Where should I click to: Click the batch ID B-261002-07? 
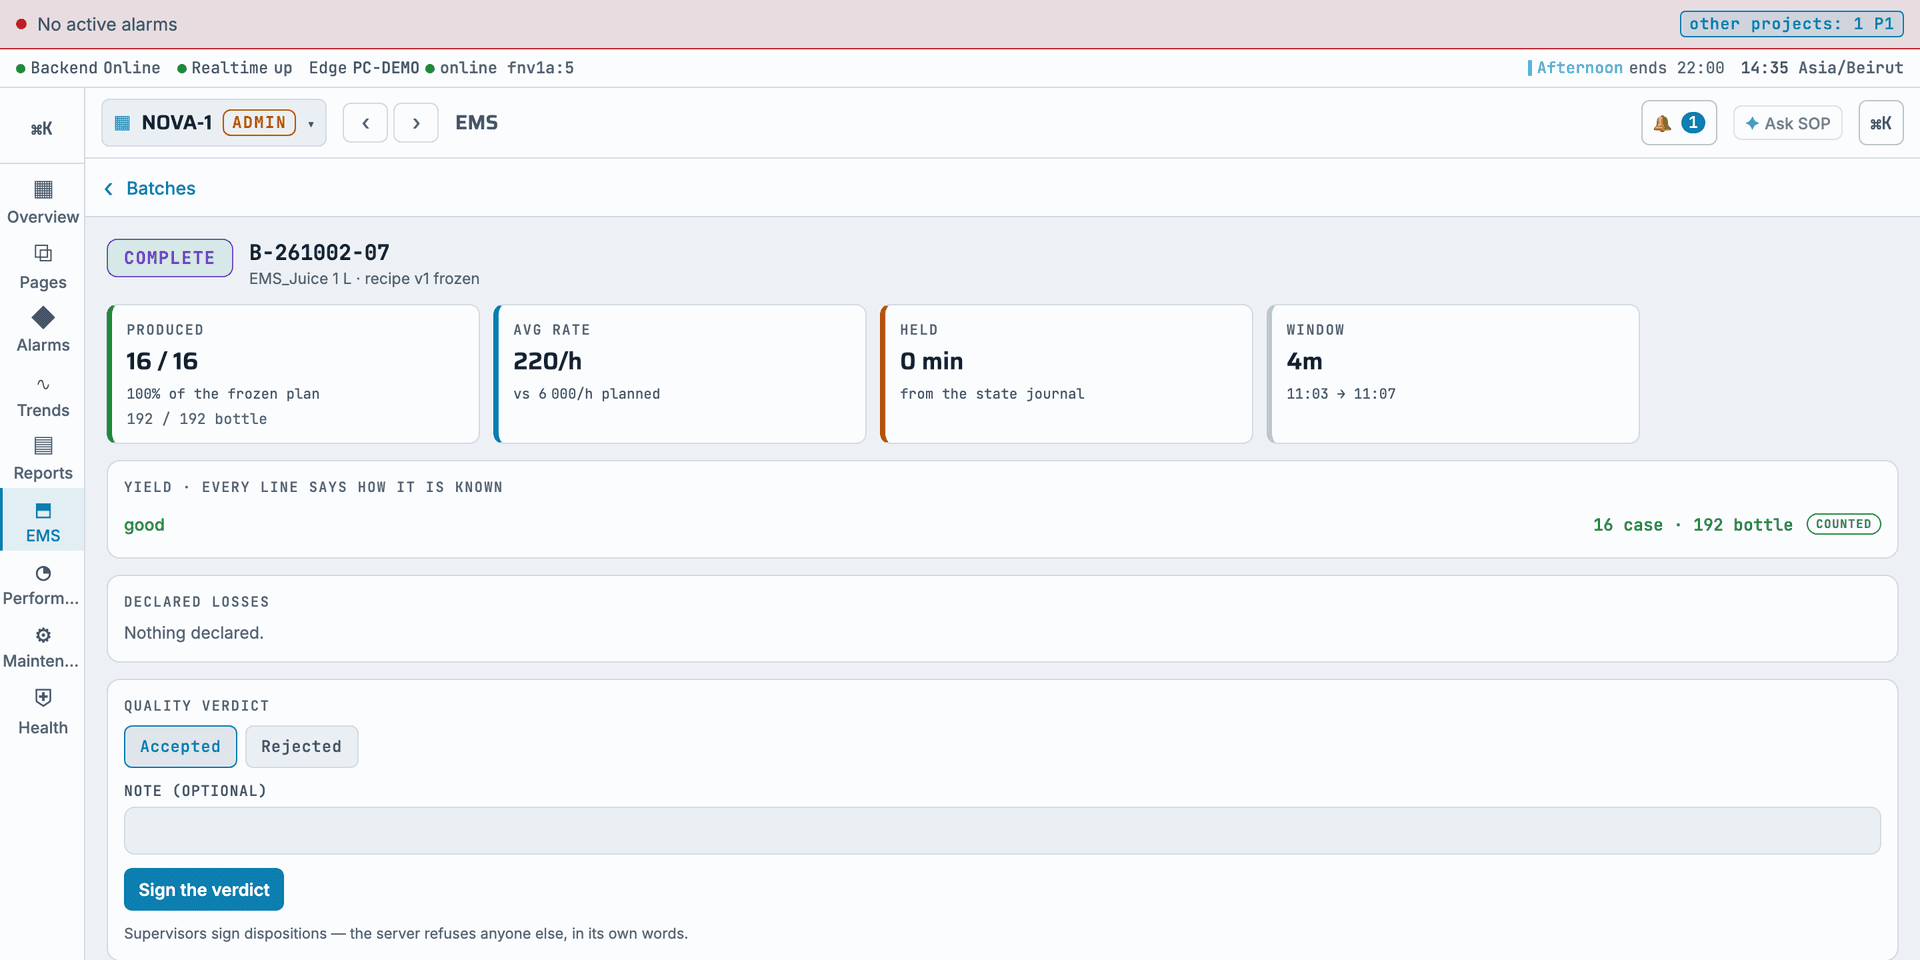point(319,252)
